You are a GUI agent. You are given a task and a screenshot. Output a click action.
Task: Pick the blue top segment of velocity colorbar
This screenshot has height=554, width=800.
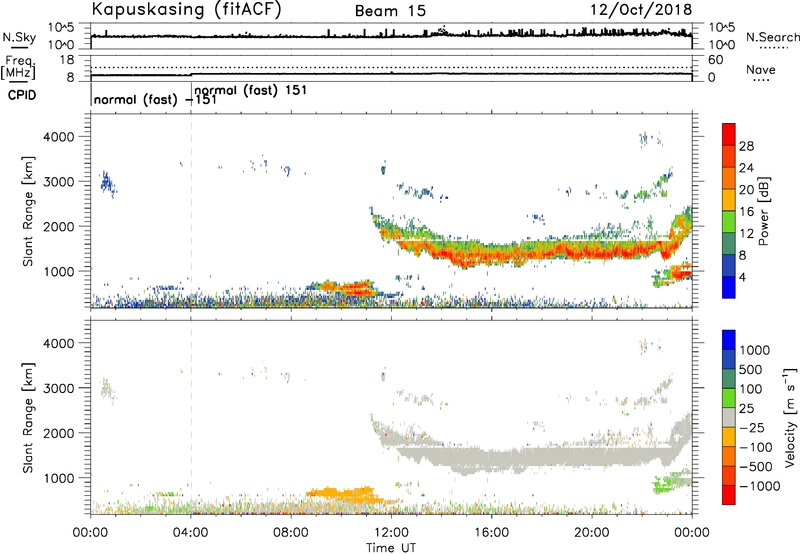729,340
